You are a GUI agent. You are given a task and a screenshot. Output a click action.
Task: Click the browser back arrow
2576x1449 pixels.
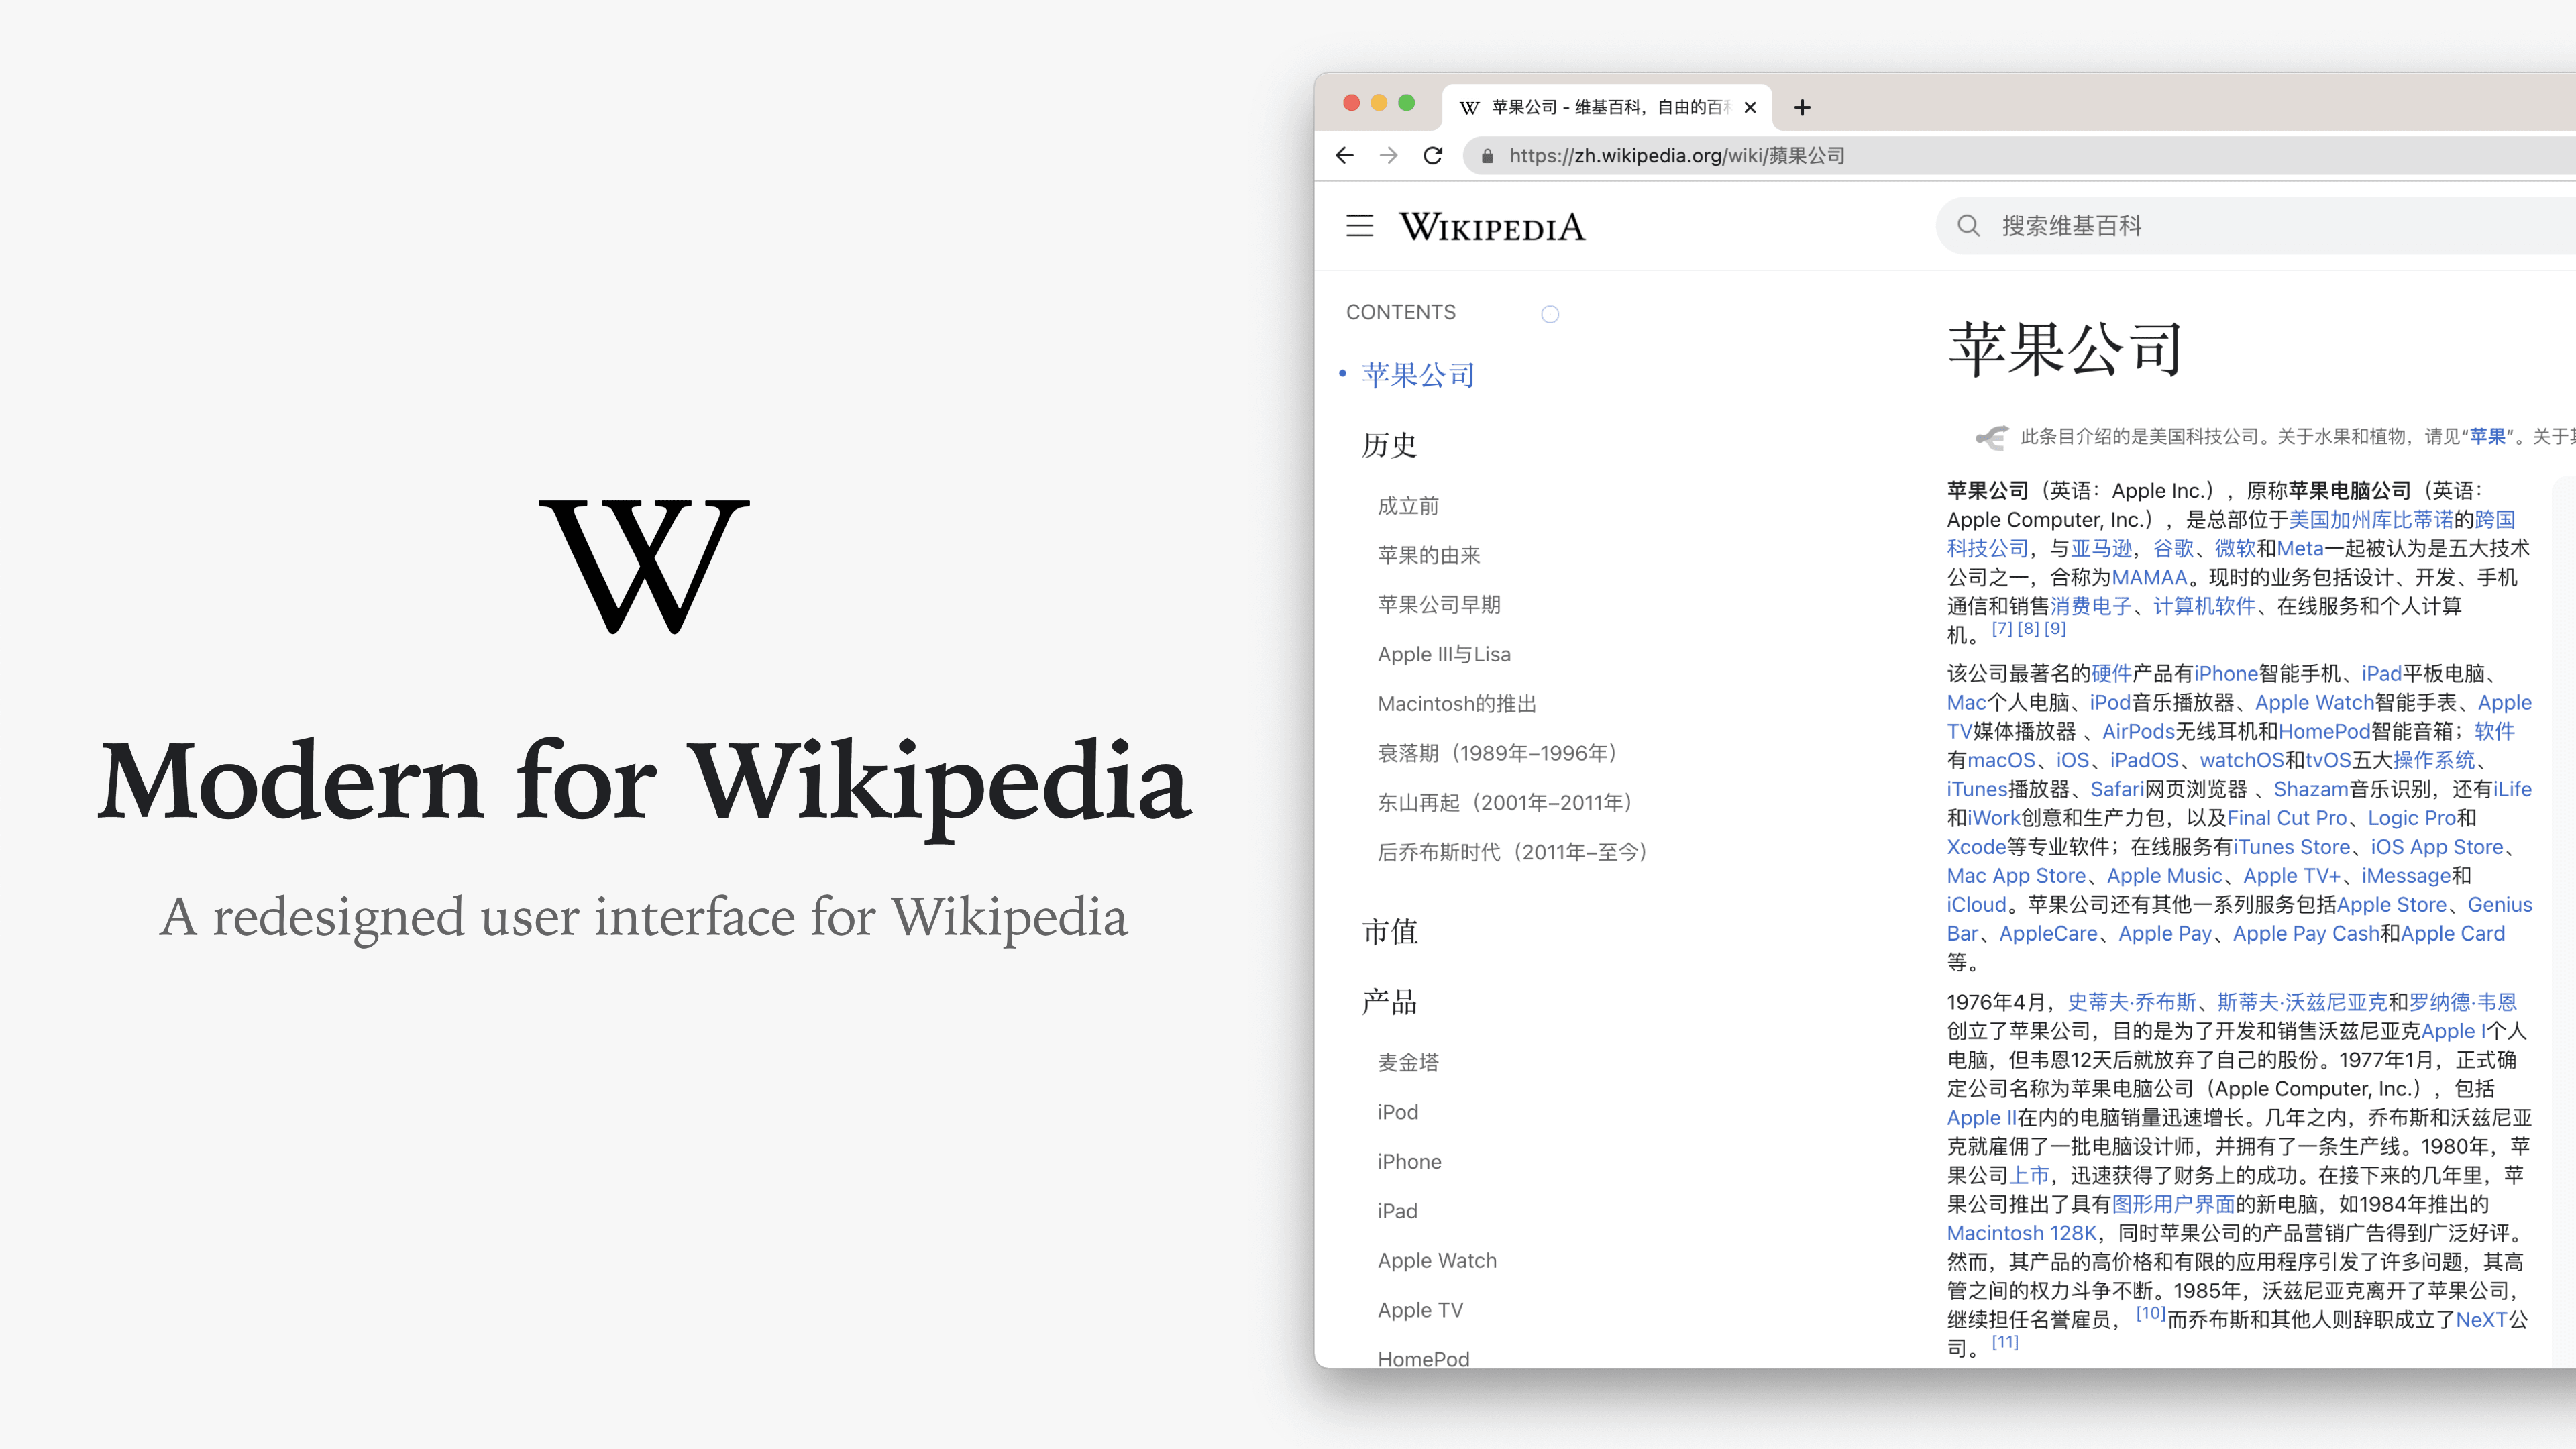[1345, 155]
